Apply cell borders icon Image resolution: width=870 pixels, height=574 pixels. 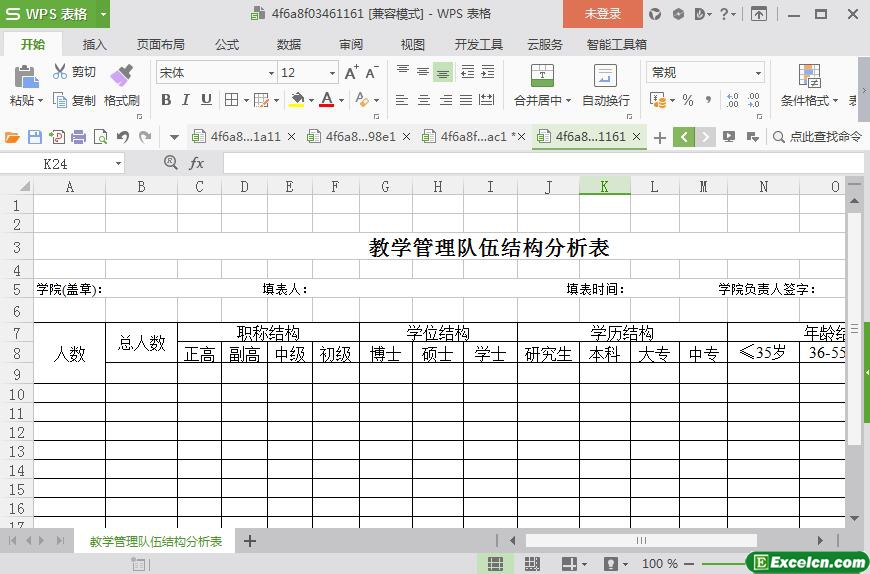tap(231, 100)
